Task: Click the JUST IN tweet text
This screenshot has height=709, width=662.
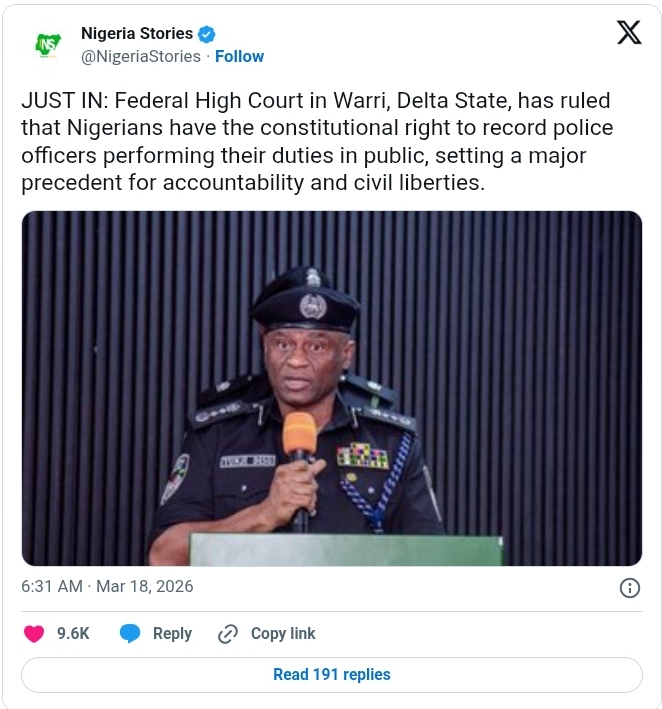Action: click(316, 143)
